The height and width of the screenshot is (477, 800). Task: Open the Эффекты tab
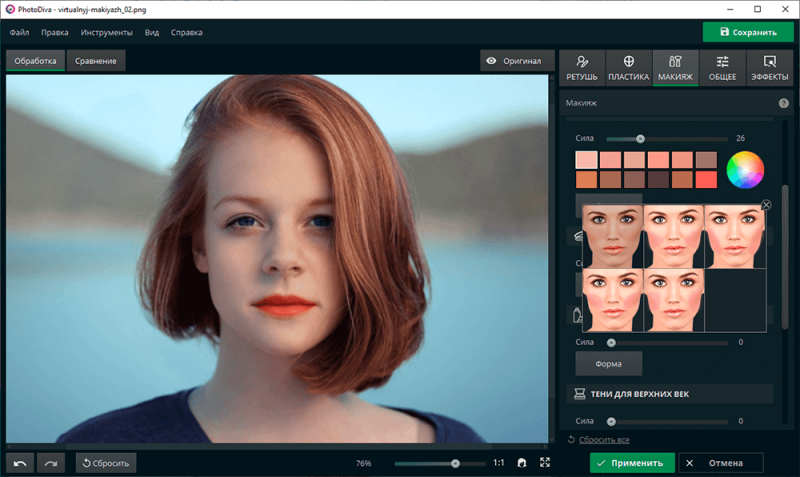tap(769, 68)
